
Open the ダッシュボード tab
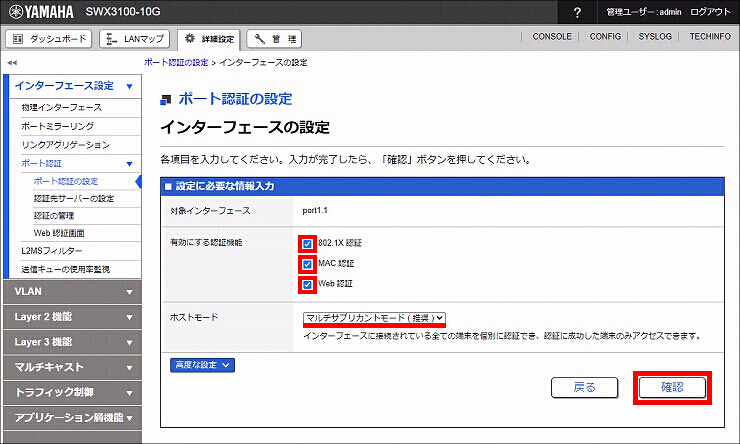pos(49,39)
